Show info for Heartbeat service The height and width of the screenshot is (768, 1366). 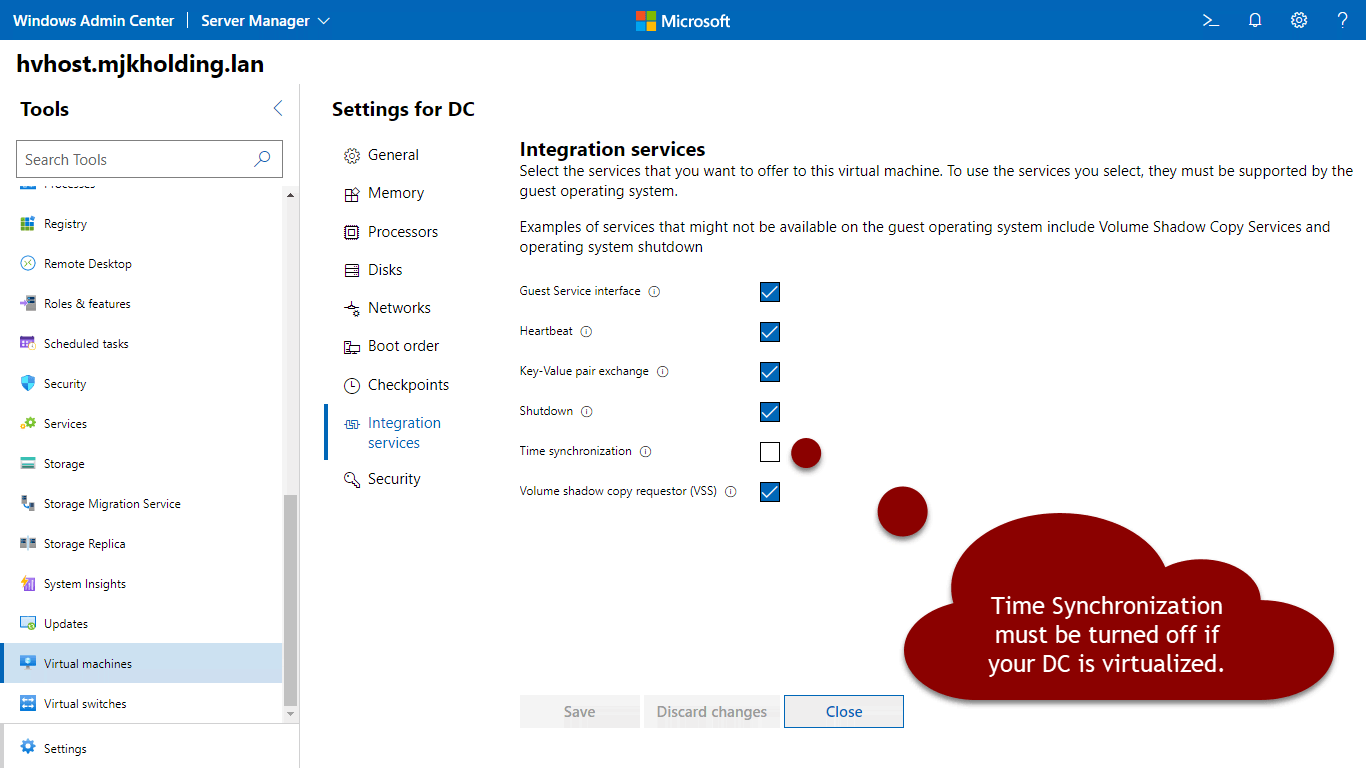click(586, 332)
